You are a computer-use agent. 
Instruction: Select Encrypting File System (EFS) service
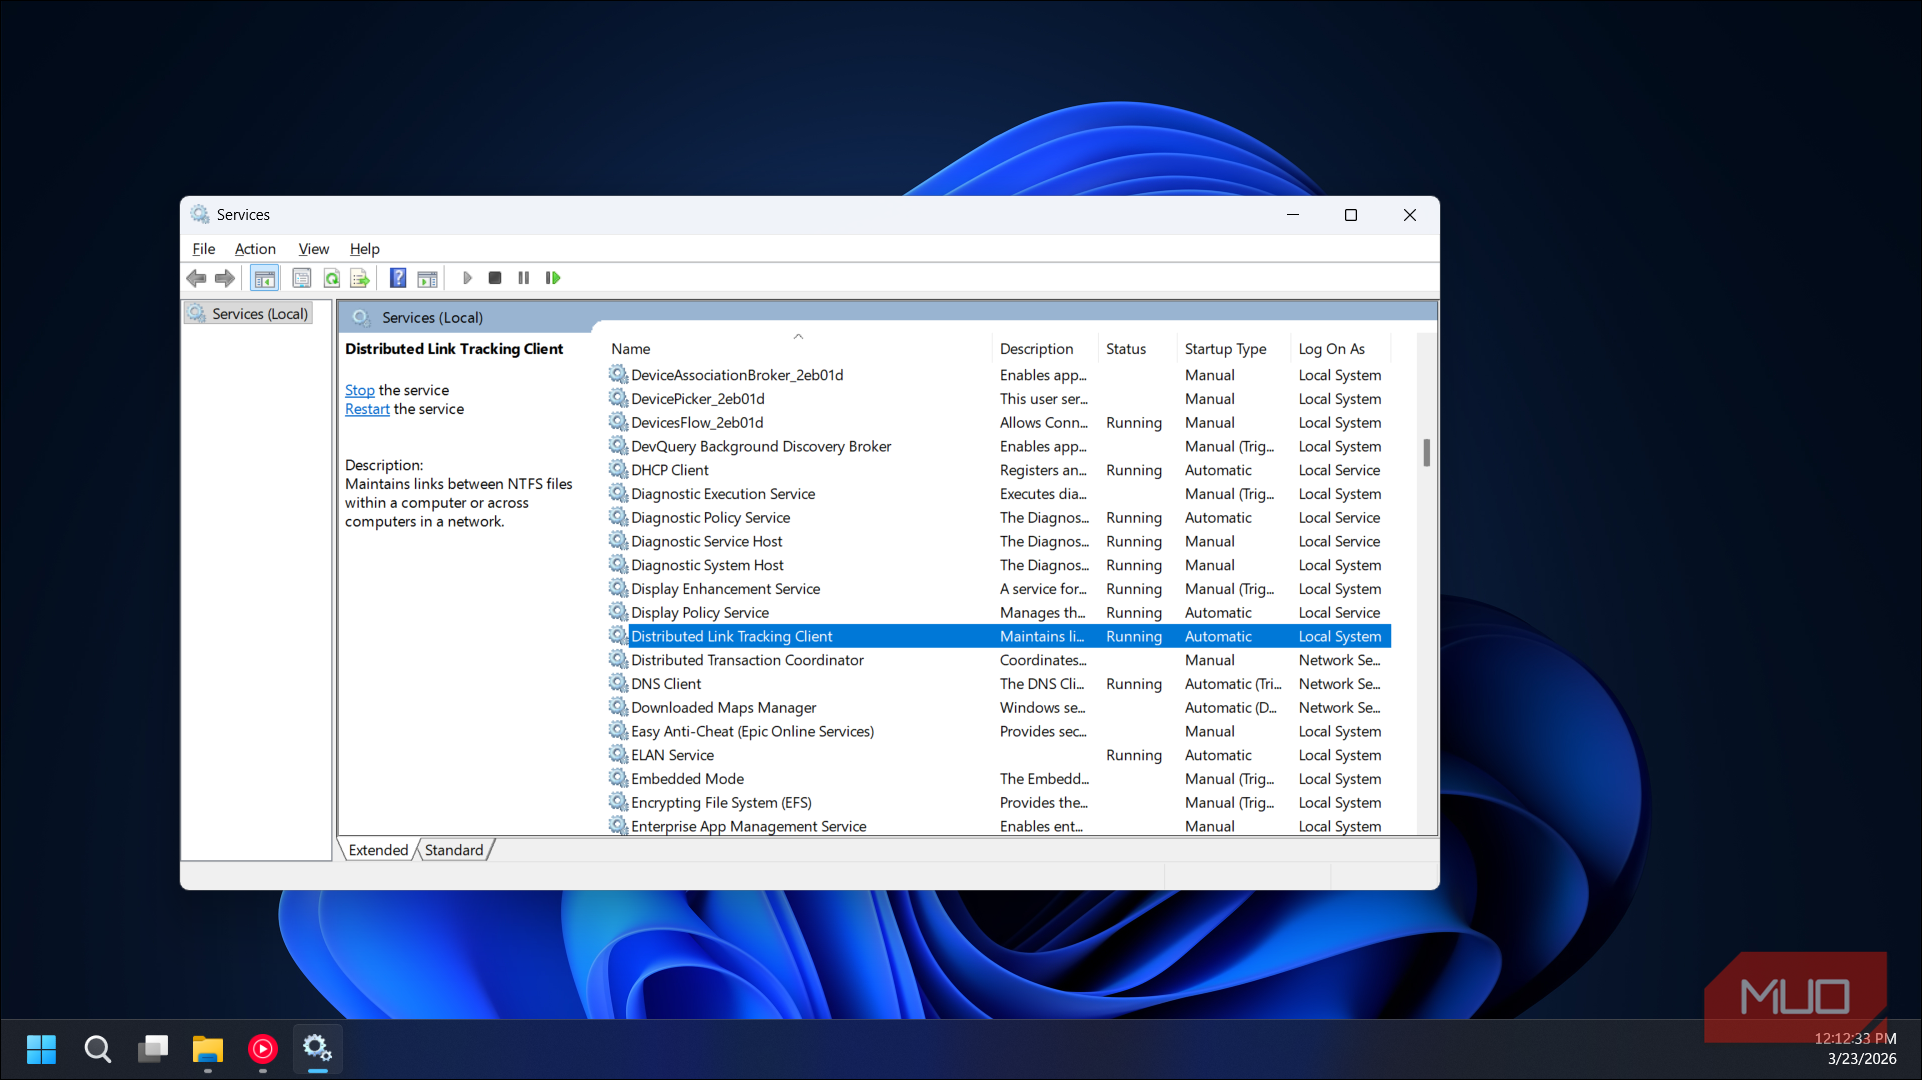(1000, 803)
